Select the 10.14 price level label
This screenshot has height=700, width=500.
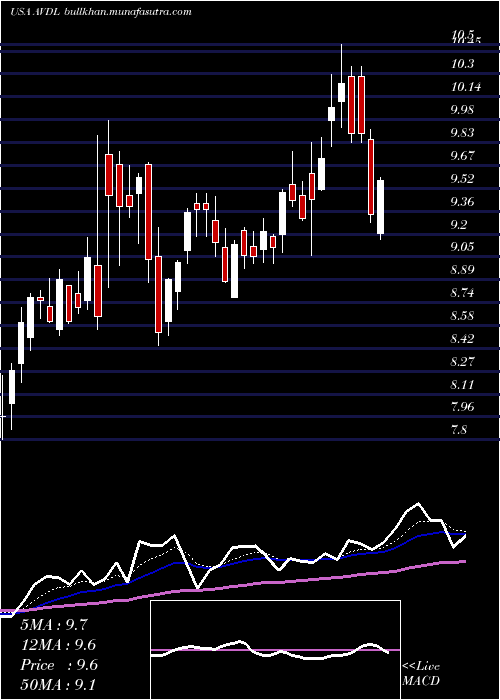466,87
